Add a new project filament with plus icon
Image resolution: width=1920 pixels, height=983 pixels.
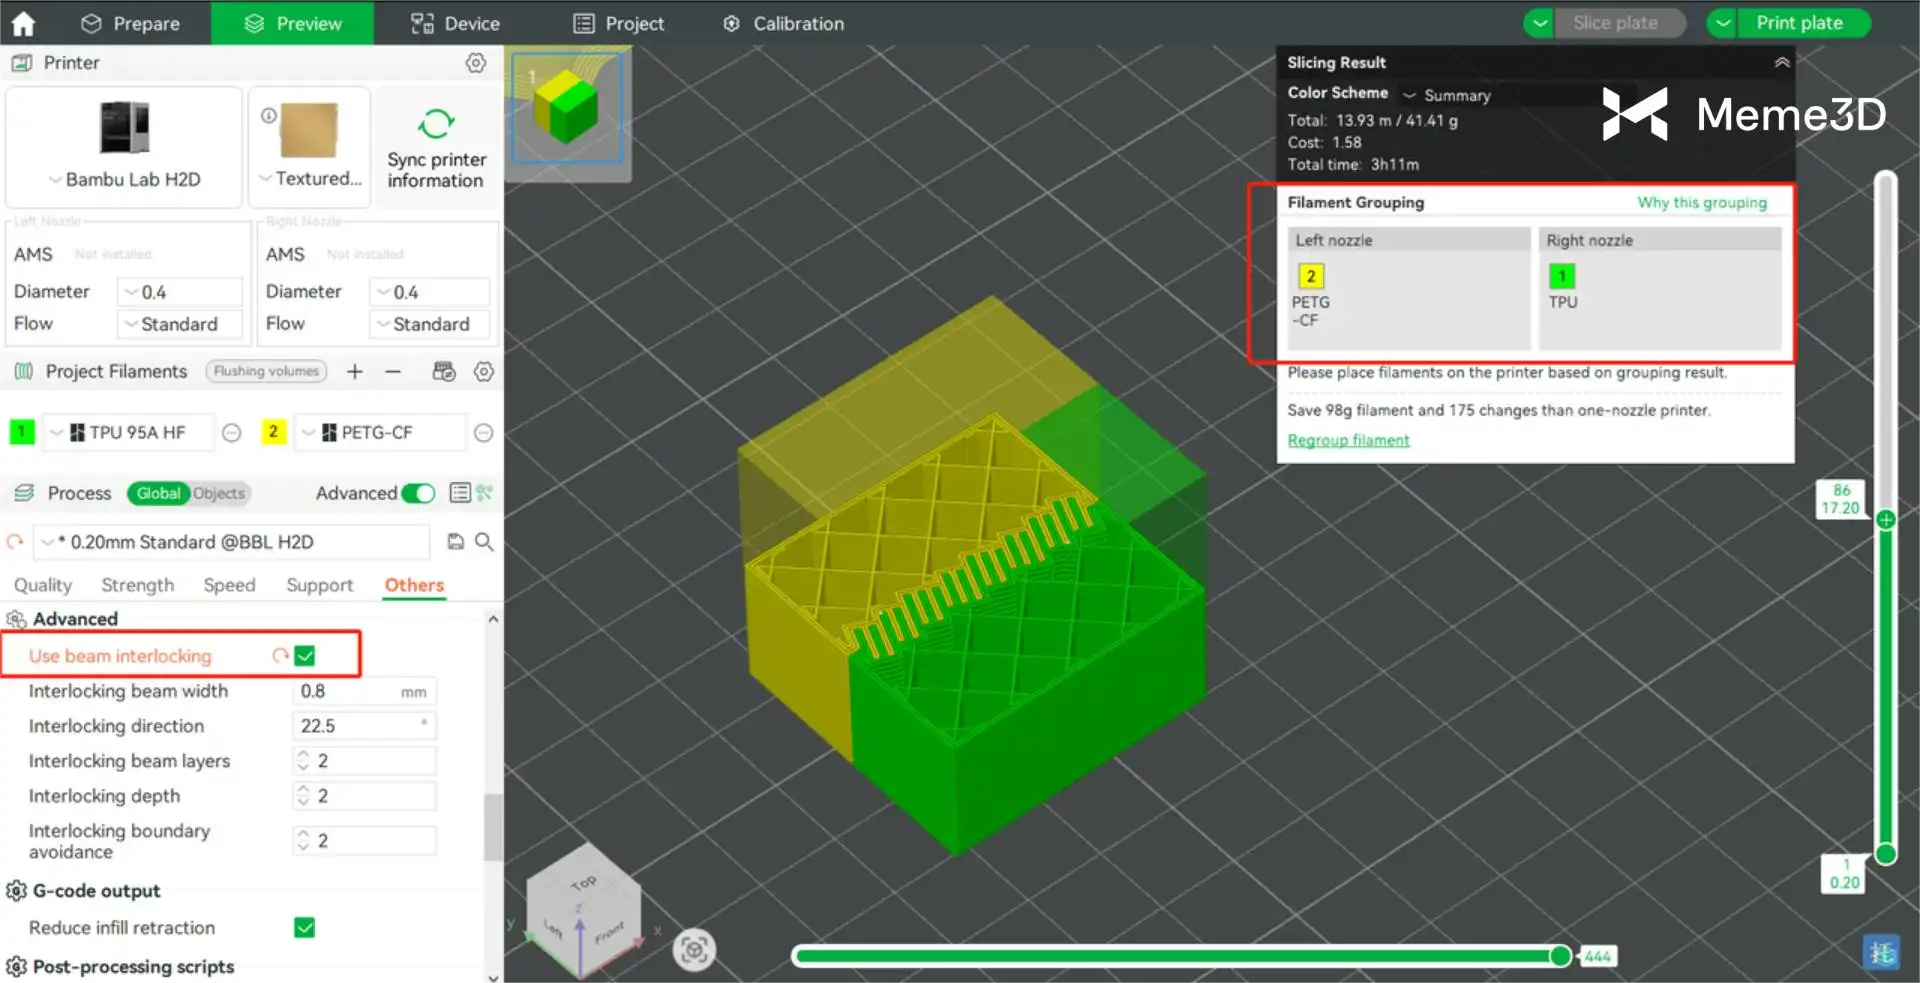[355, 372]
